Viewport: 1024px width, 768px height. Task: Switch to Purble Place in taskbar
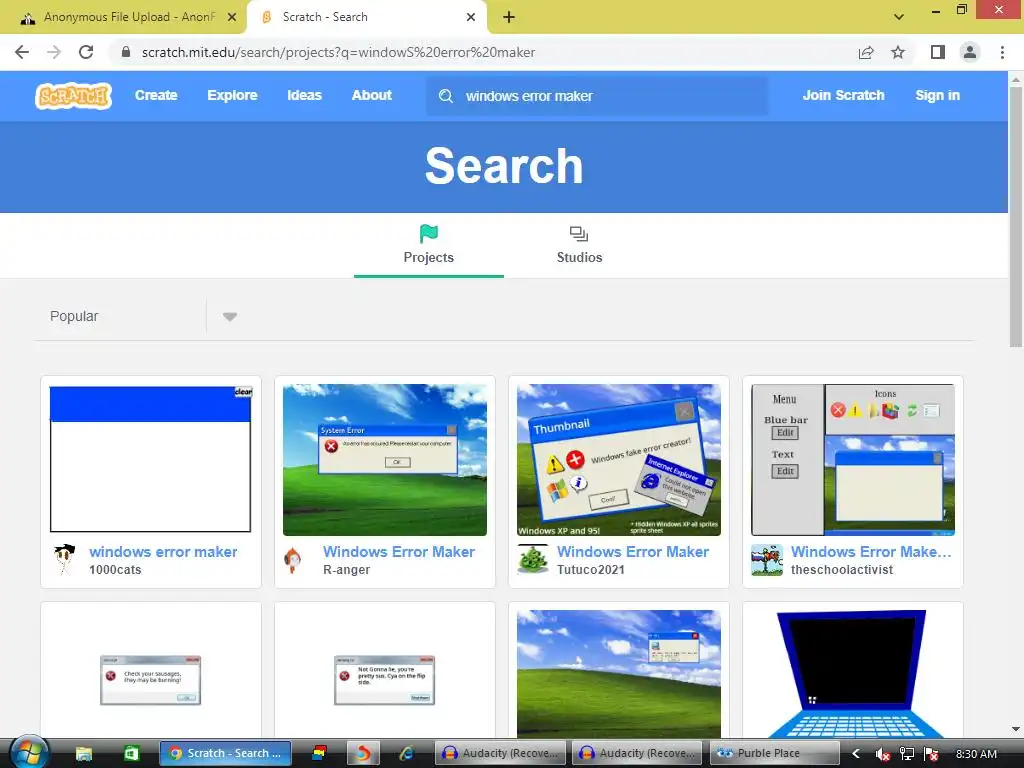775,754
